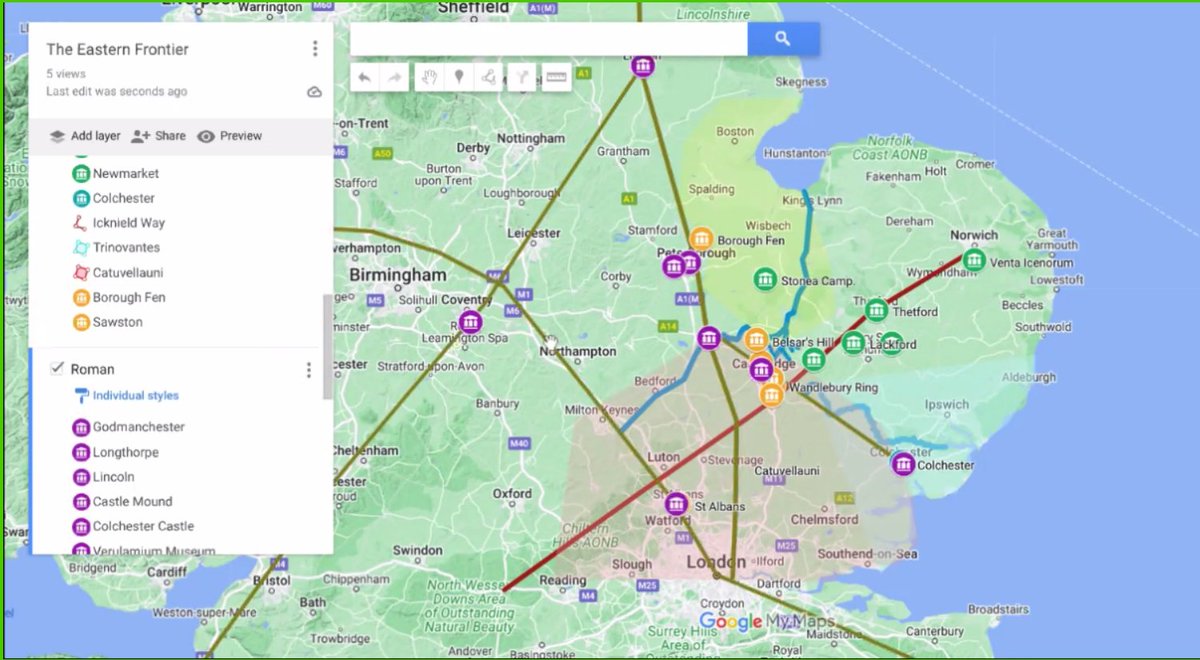
Task: Open the Roman layer options menu
Action: coord(308,370)
